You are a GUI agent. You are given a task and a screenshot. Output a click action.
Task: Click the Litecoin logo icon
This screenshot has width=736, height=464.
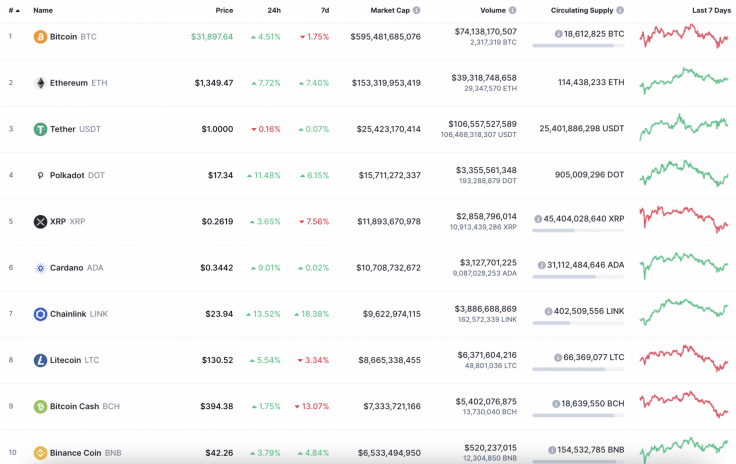40,360
